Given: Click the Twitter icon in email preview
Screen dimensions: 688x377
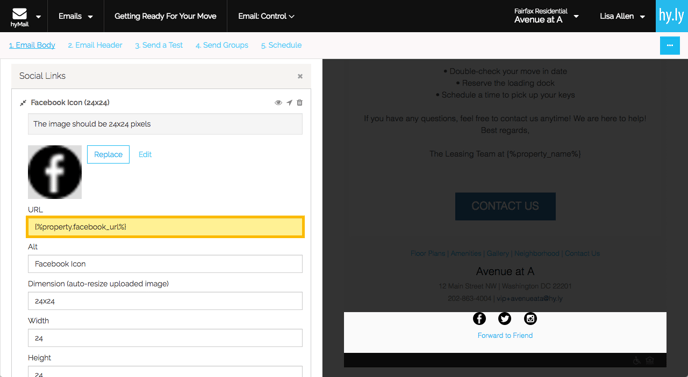Looking at the screenshot, I should point(505,319).
